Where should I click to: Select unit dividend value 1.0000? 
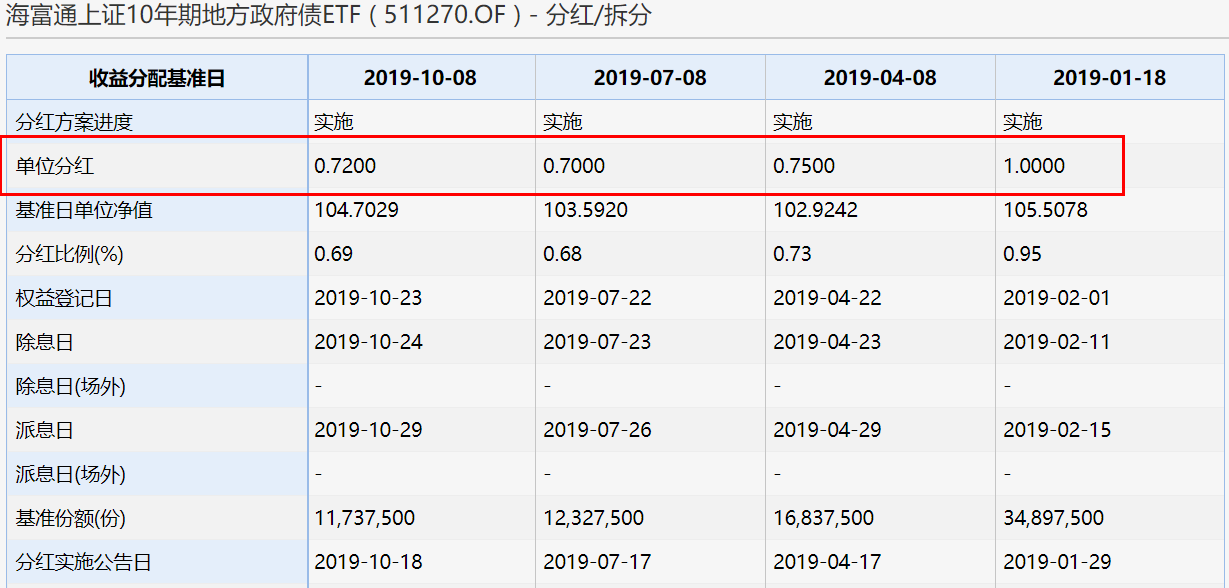tap(1034, 166)
